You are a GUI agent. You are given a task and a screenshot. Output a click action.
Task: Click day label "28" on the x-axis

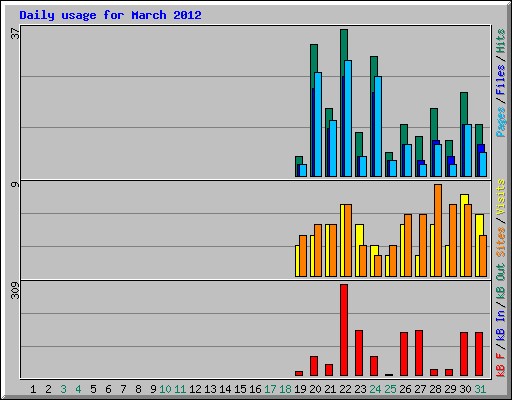435,389
